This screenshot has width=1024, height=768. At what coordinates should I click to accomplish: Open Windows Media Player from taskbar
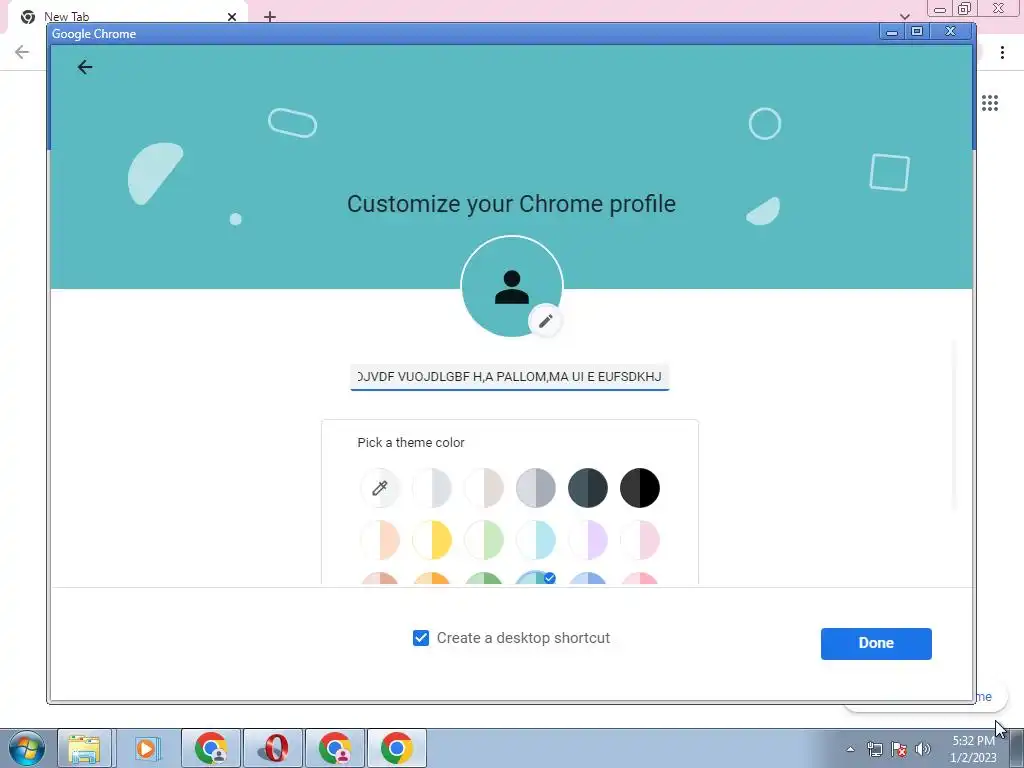[147, 748]
